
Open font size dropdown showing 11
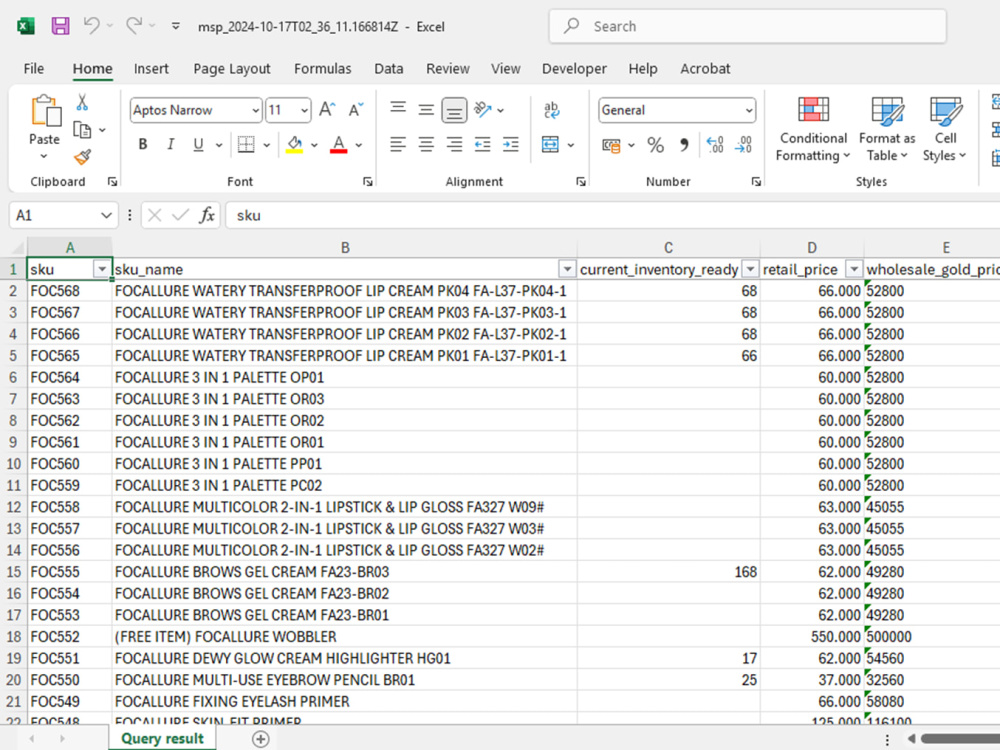304,110
